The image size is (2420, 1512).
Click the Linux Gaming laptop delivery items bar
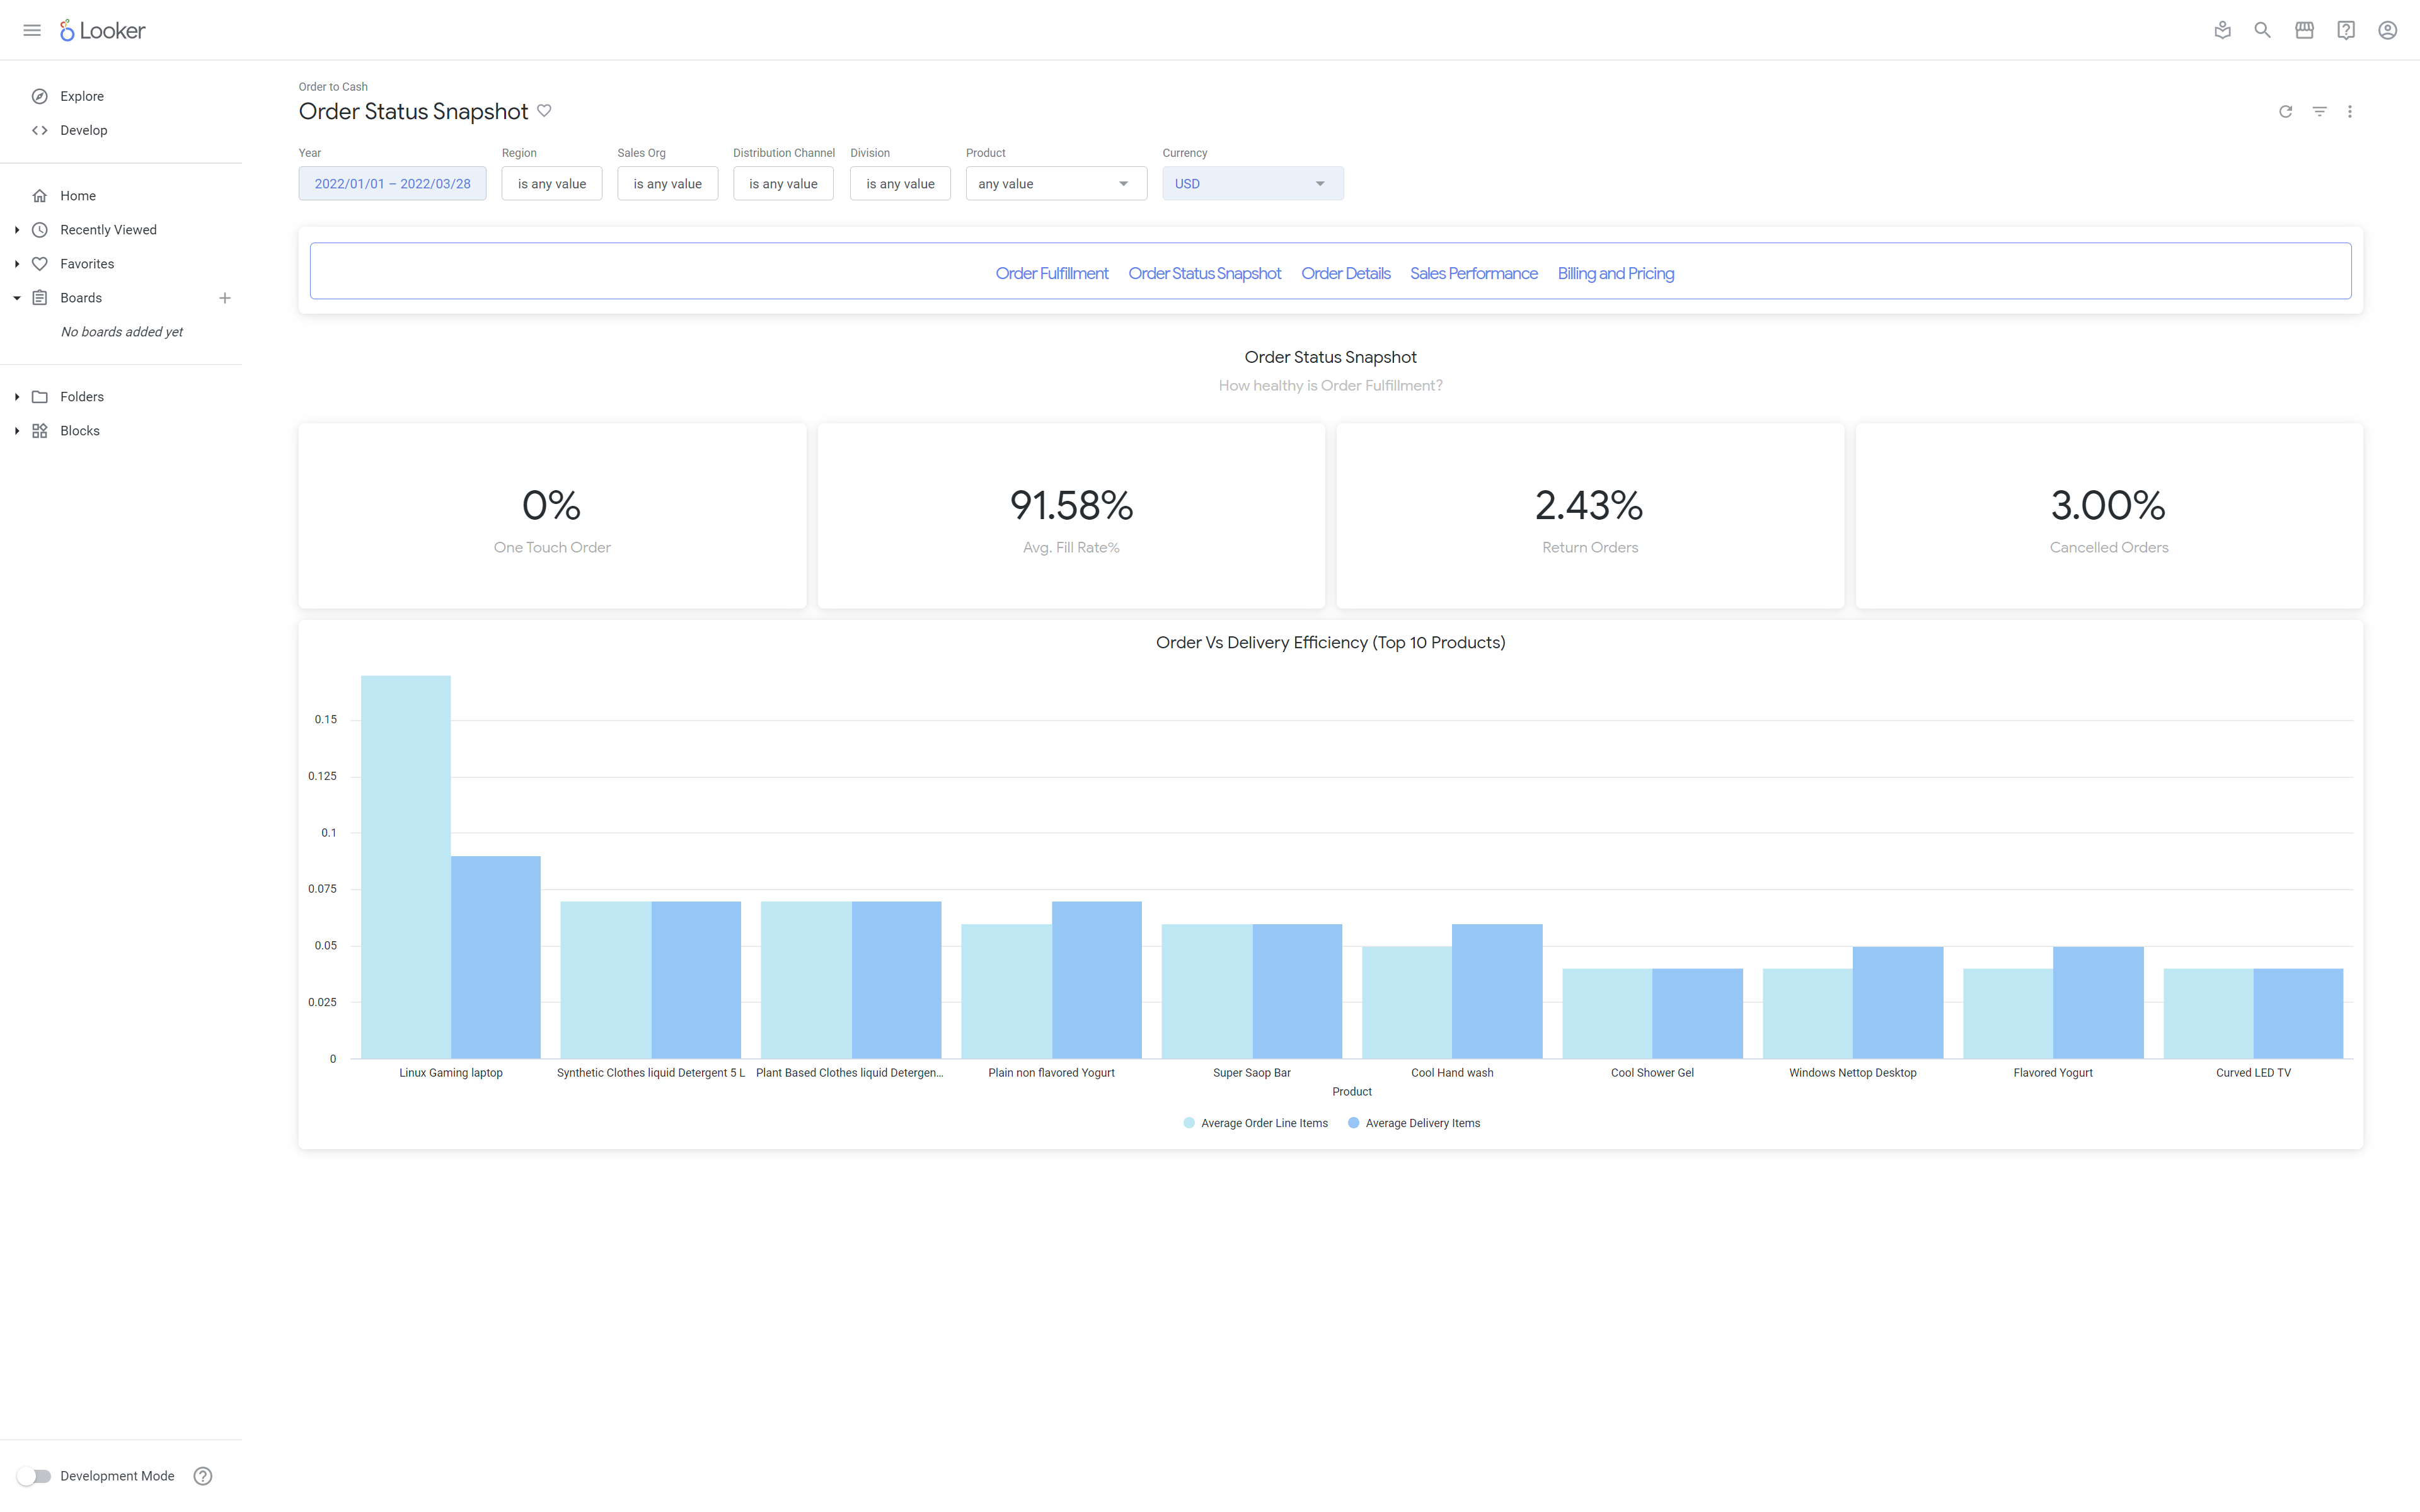(496, 957)
